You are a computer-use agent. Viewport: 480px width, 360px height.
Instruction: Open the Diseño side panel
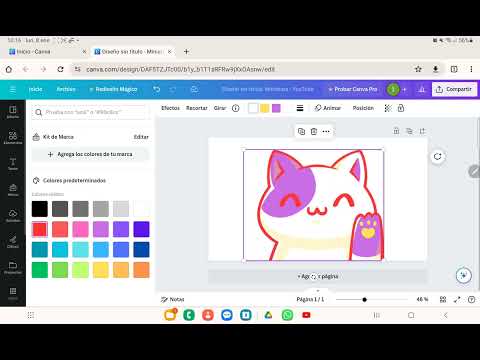(13, 112)
